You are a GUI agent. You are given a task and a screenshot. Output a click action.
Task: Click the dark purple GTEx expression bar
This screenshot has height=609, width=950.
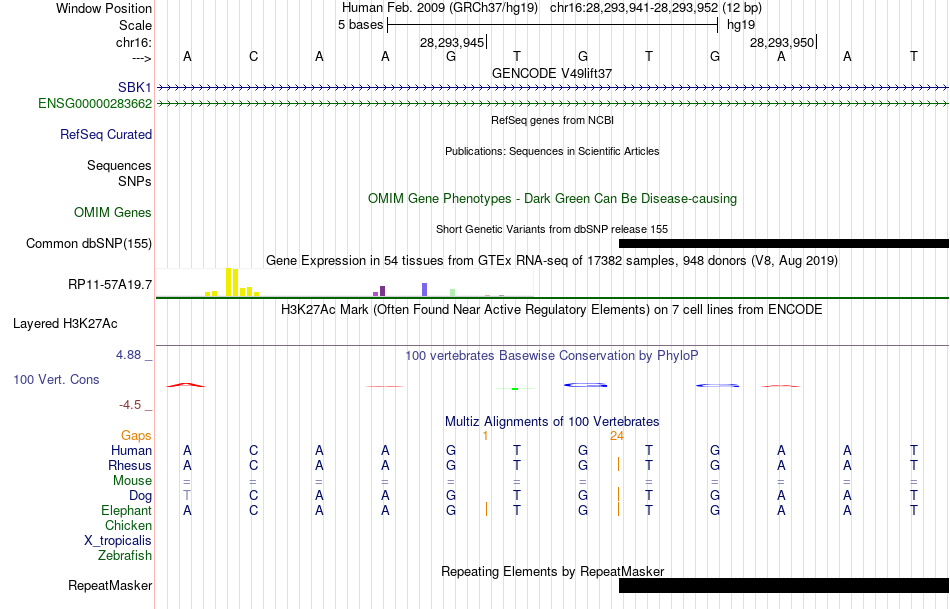[x=382, y=291]
